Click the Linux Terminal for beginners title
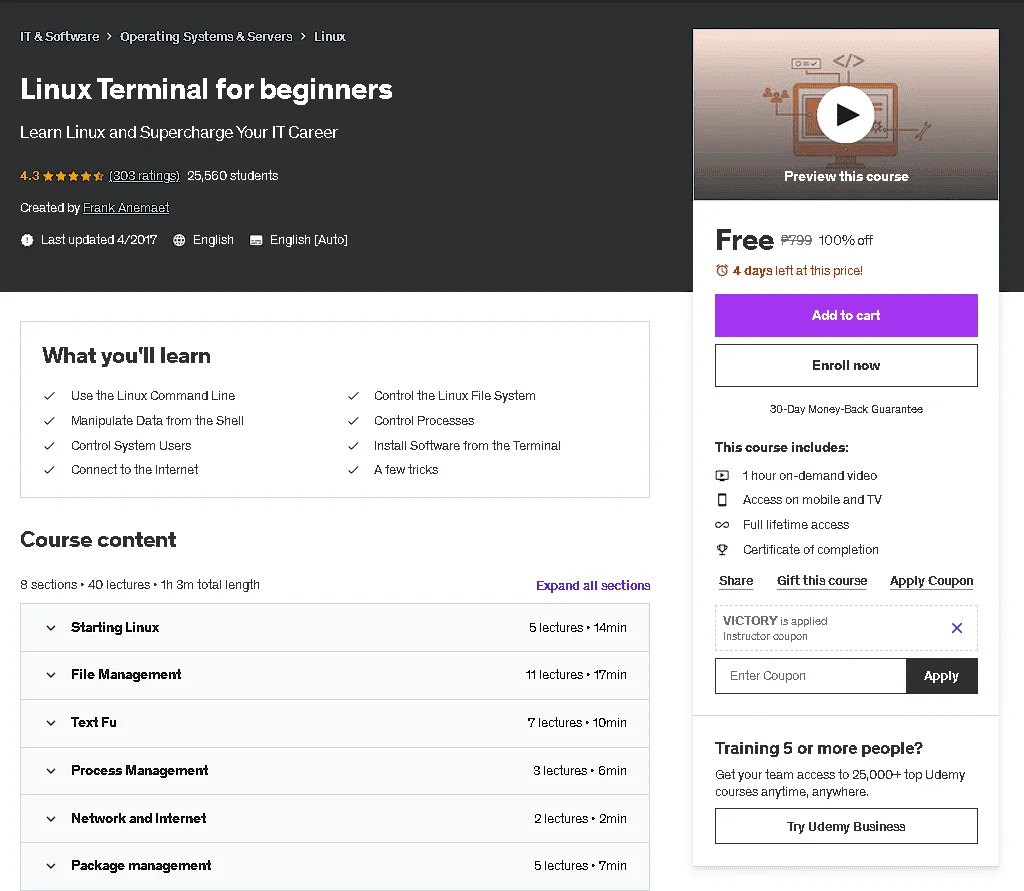Viewport: 1024px width, 891px height. pyautogui.click(x=206, y=89)
